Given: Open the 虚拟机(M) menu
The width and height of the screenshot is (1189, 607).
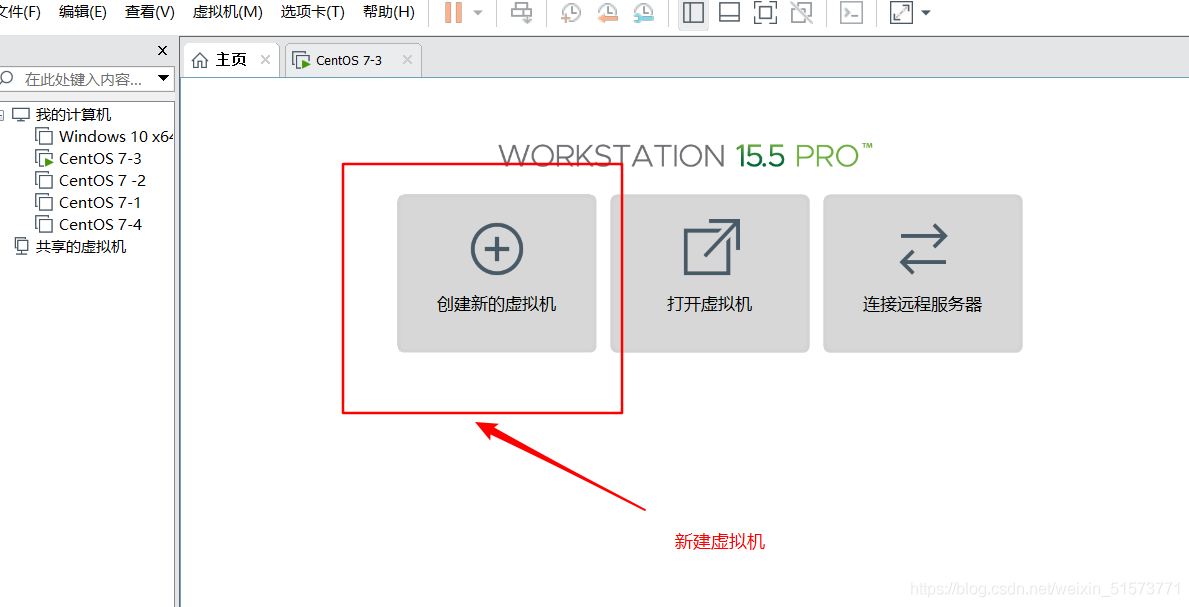Looking at the screenshot, I should (x=227, y=12).
